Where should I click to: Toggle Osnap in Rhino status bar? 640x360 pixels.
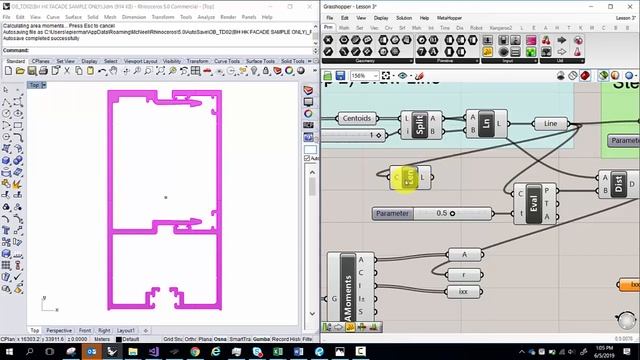[220, 339]
